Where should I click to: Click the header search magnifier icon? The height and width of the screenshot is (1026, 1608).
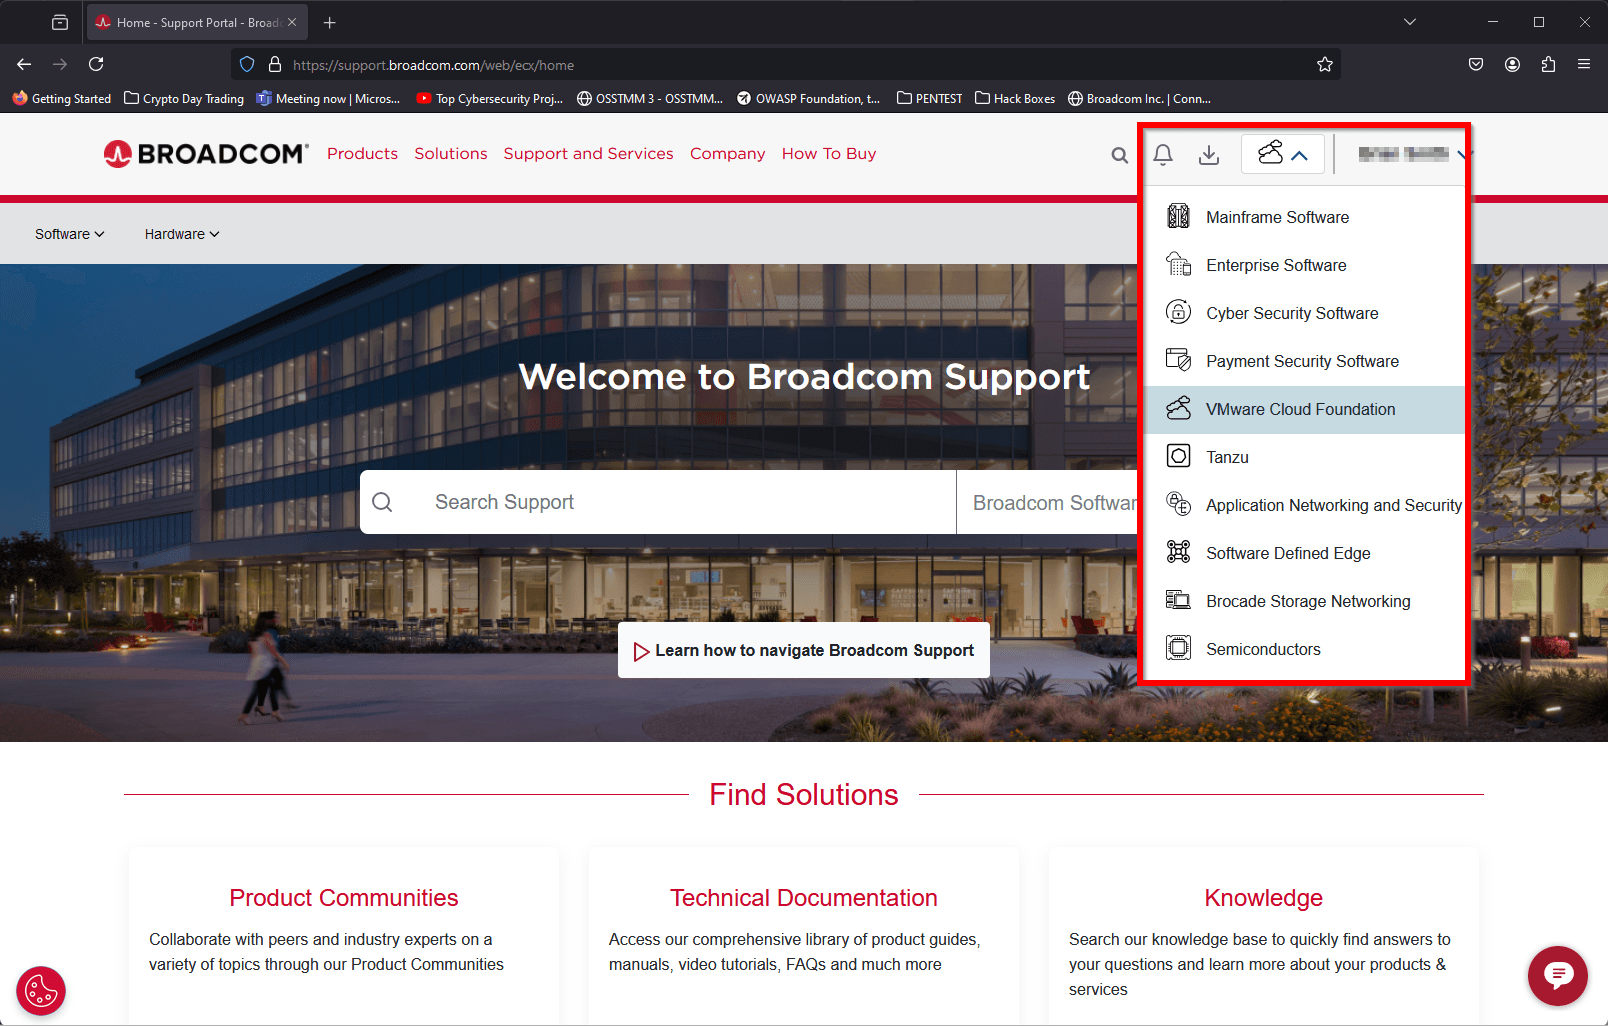(x=1120, y=155)
